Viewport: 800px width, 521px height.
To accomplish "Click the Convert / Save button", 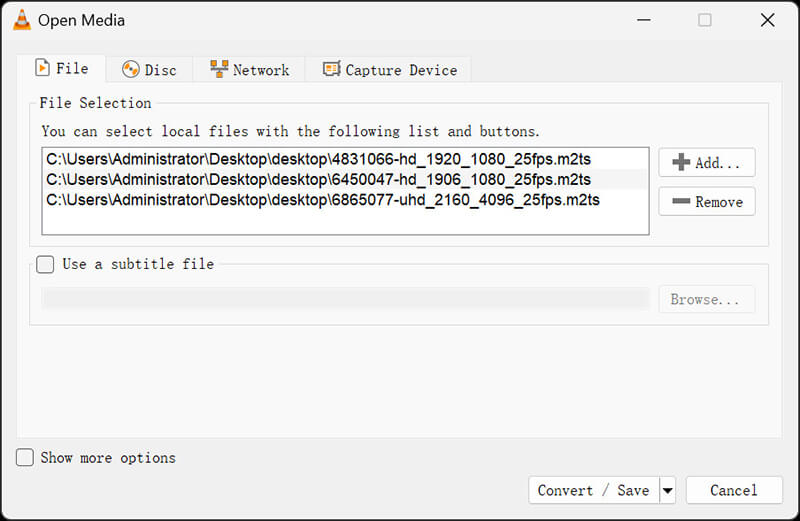I will (594, 490).
